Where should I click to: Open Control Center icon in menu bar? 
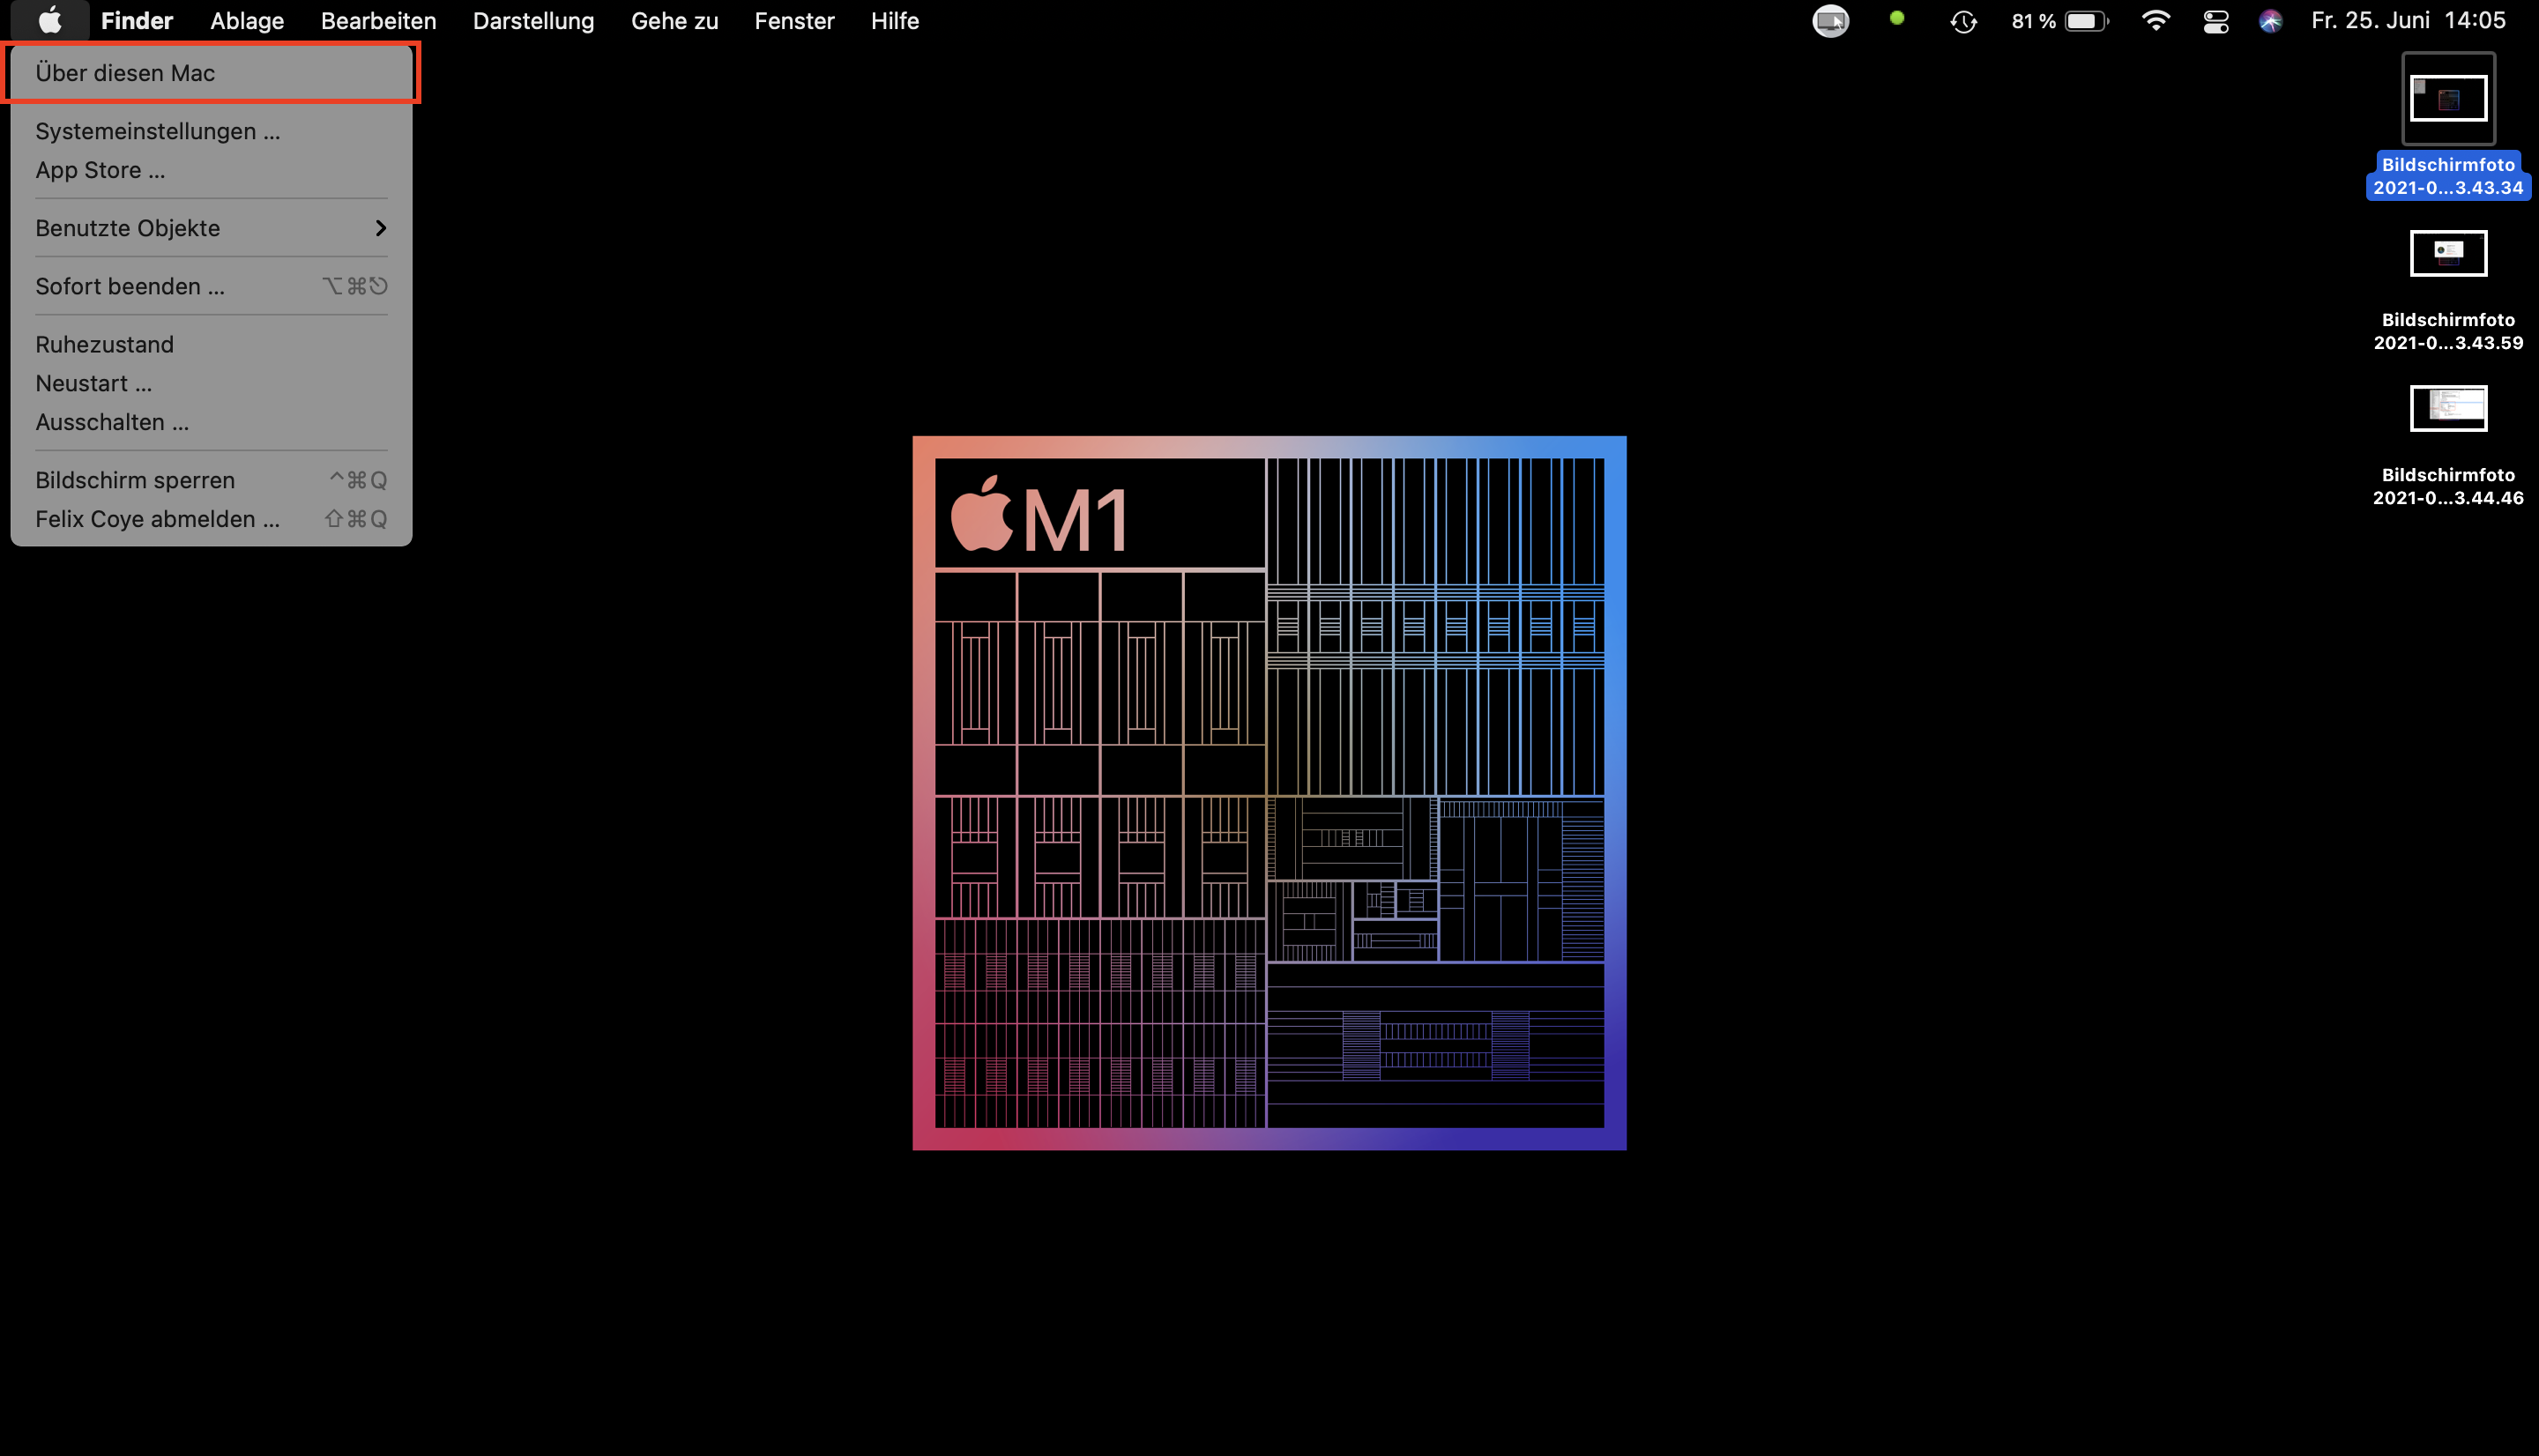click(x=2215, y=21)
